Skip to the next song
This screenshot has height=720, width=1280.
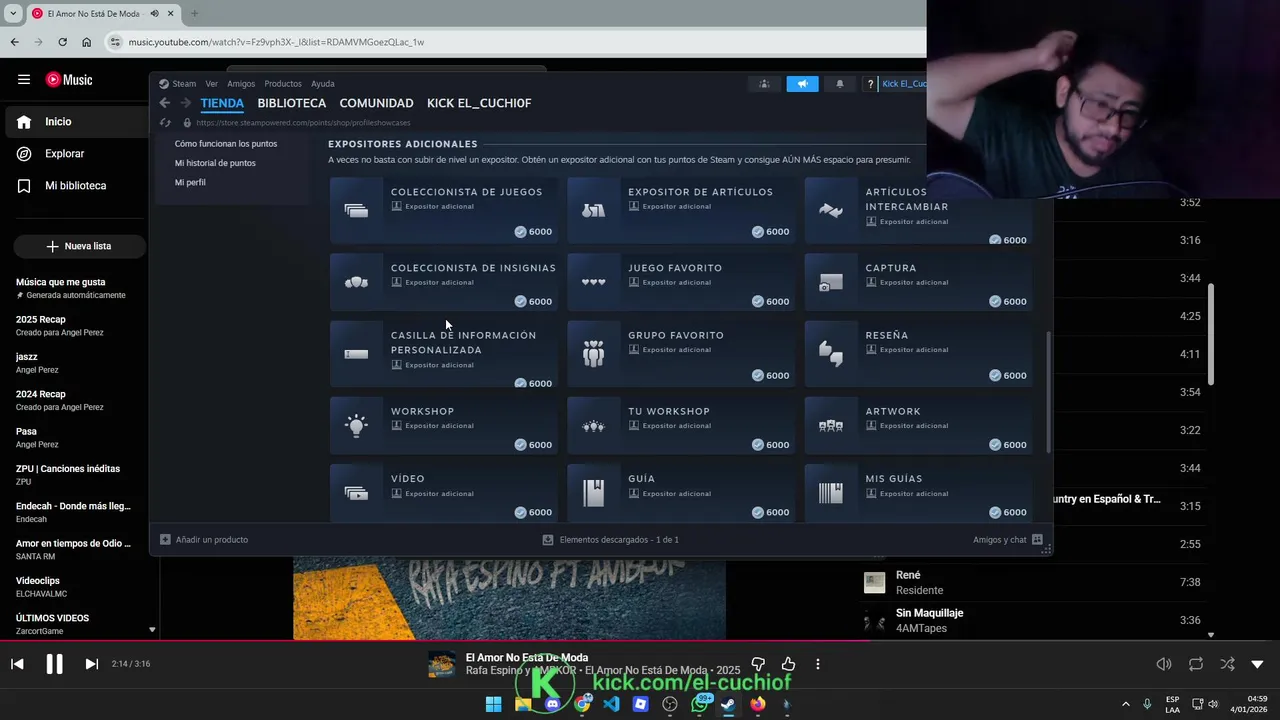point(91,664)
